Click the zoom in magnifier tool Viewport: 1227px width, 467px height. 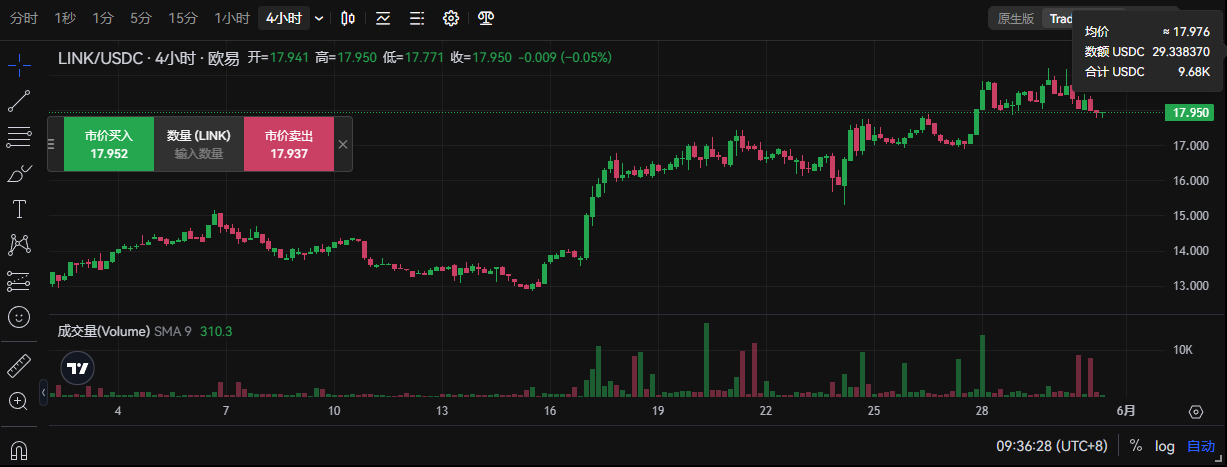[19, 401]
